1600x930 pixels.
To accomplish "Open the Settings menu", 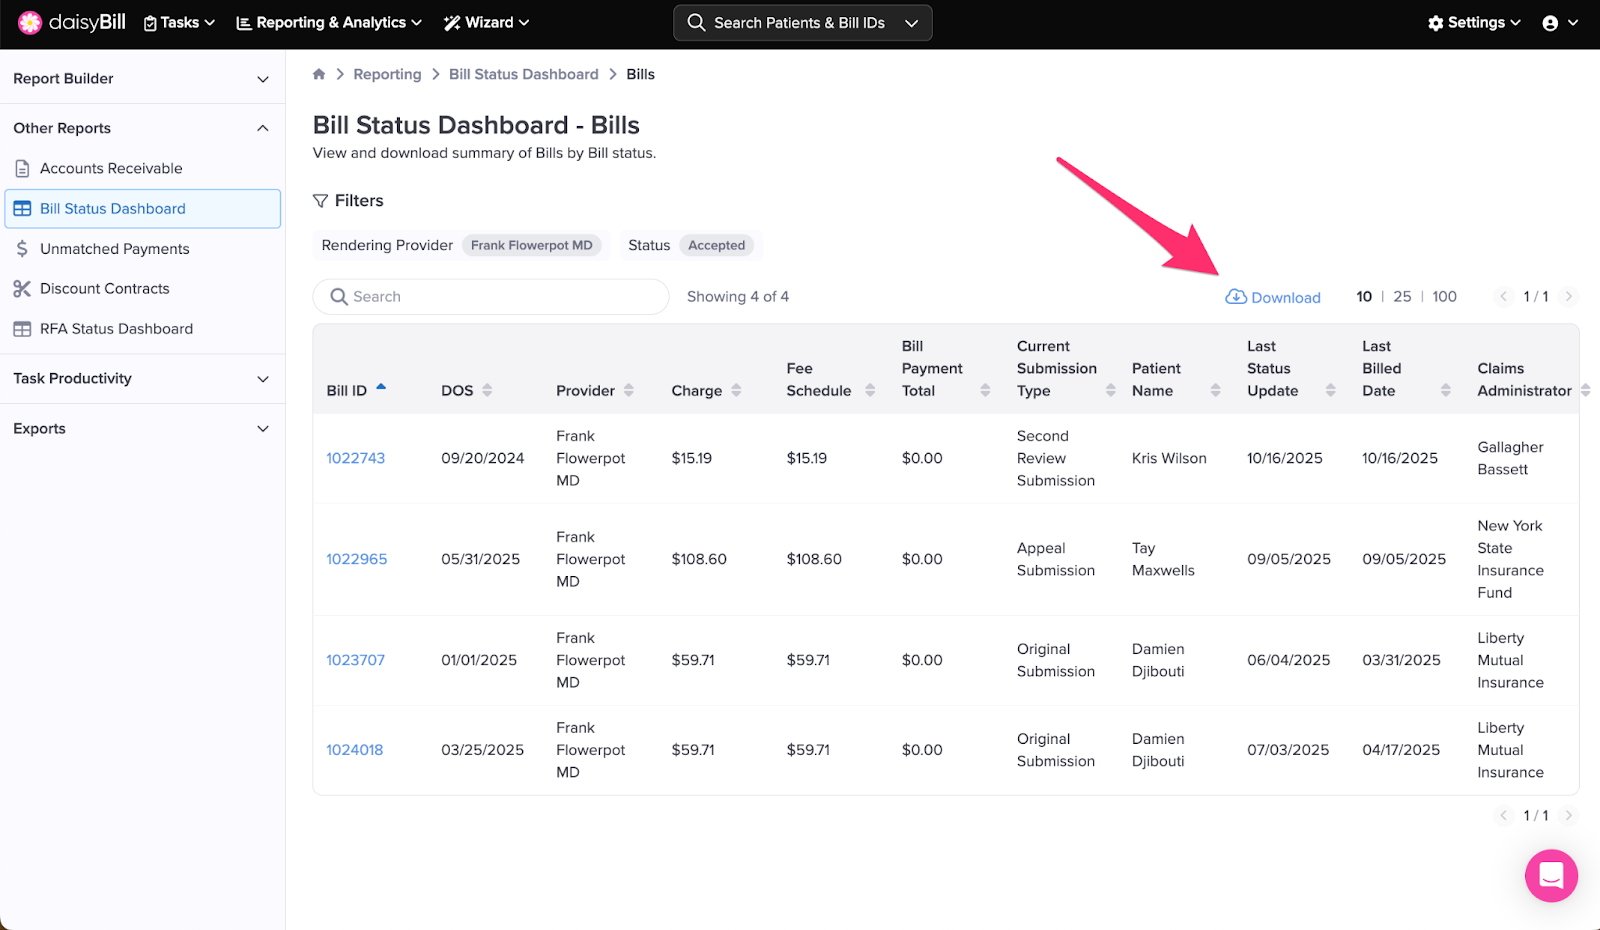I will (x=1474, y=23).
